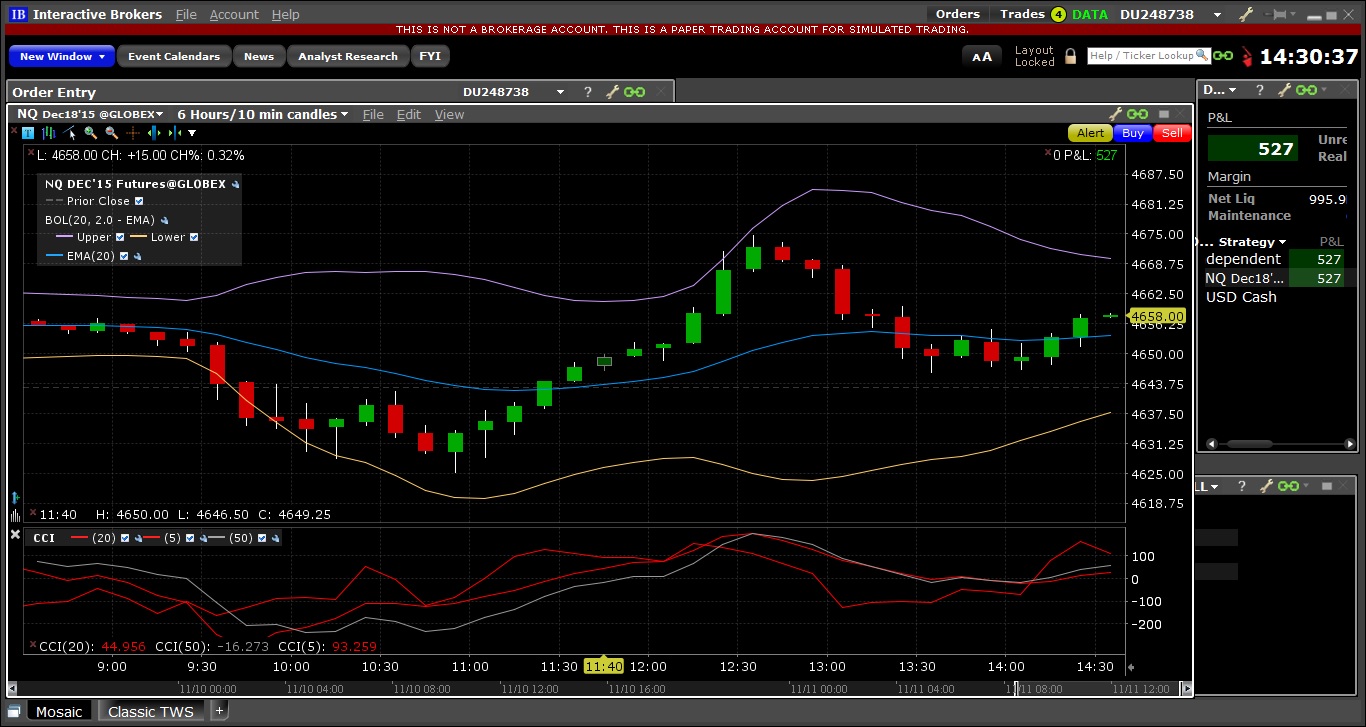Screen dimensions: 1366x727
Task: Toggle the EMA(20) line checkbox
Action: tap(124, 256)
